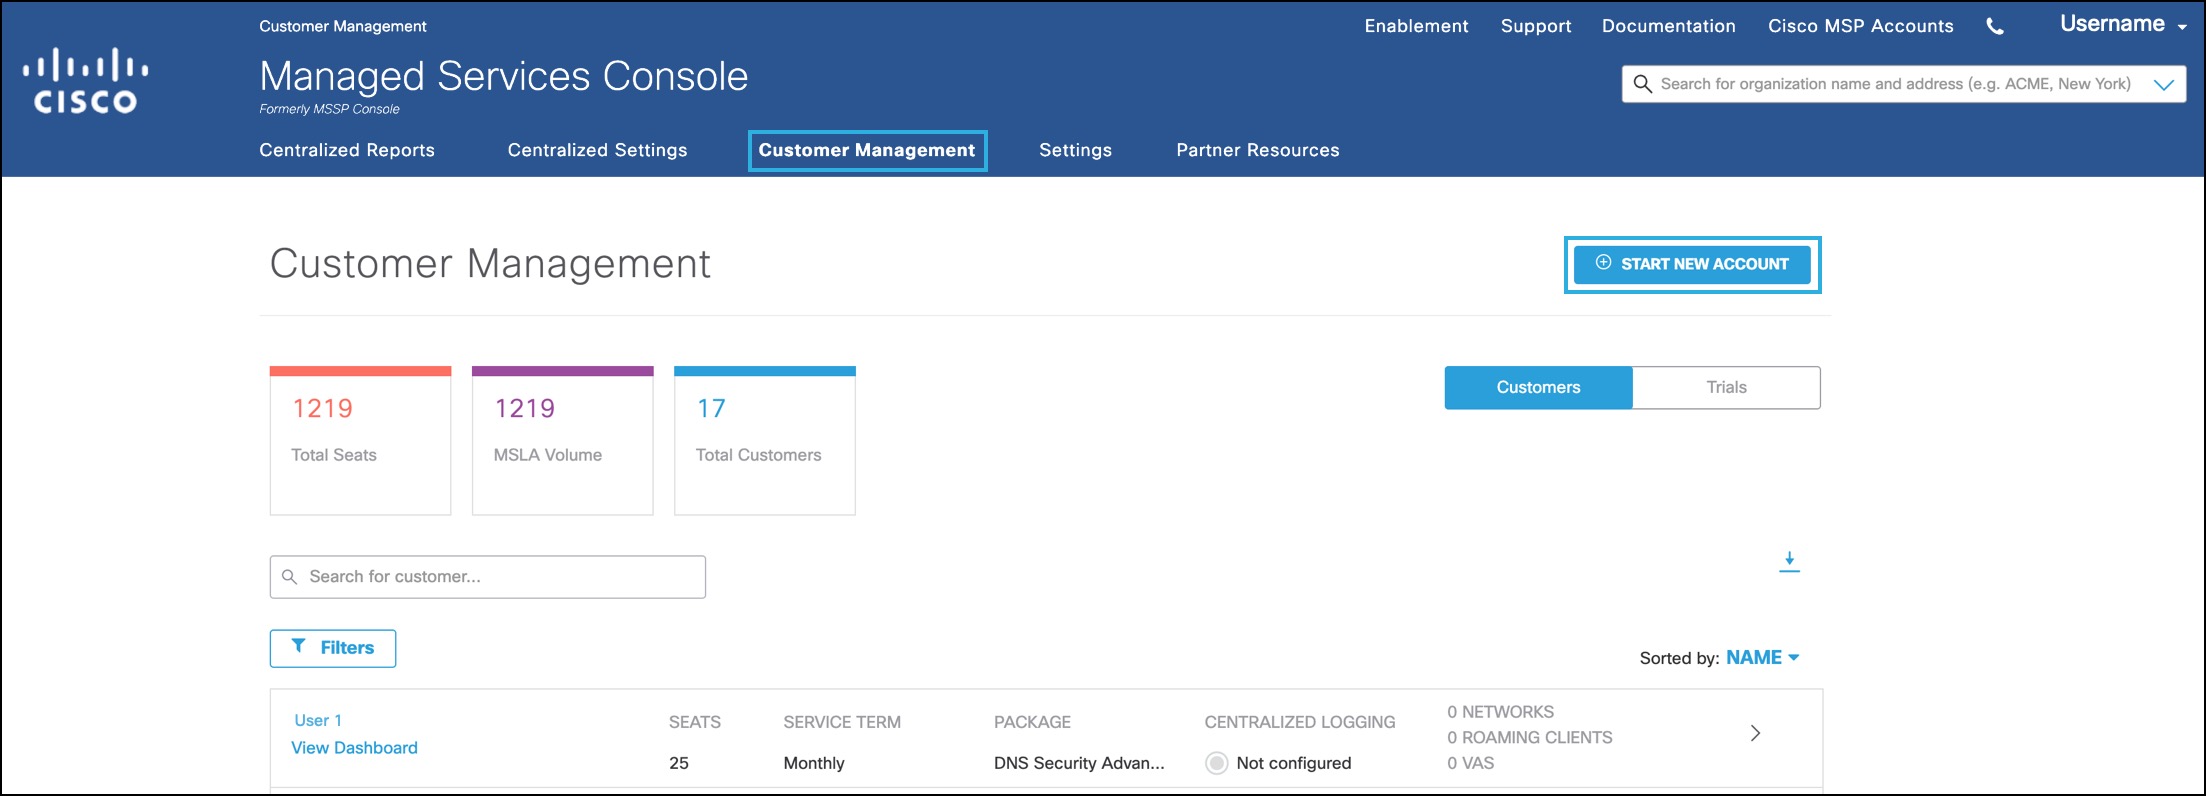Open the View Dashboard link

pyautogui.click(x=354, y=748)
